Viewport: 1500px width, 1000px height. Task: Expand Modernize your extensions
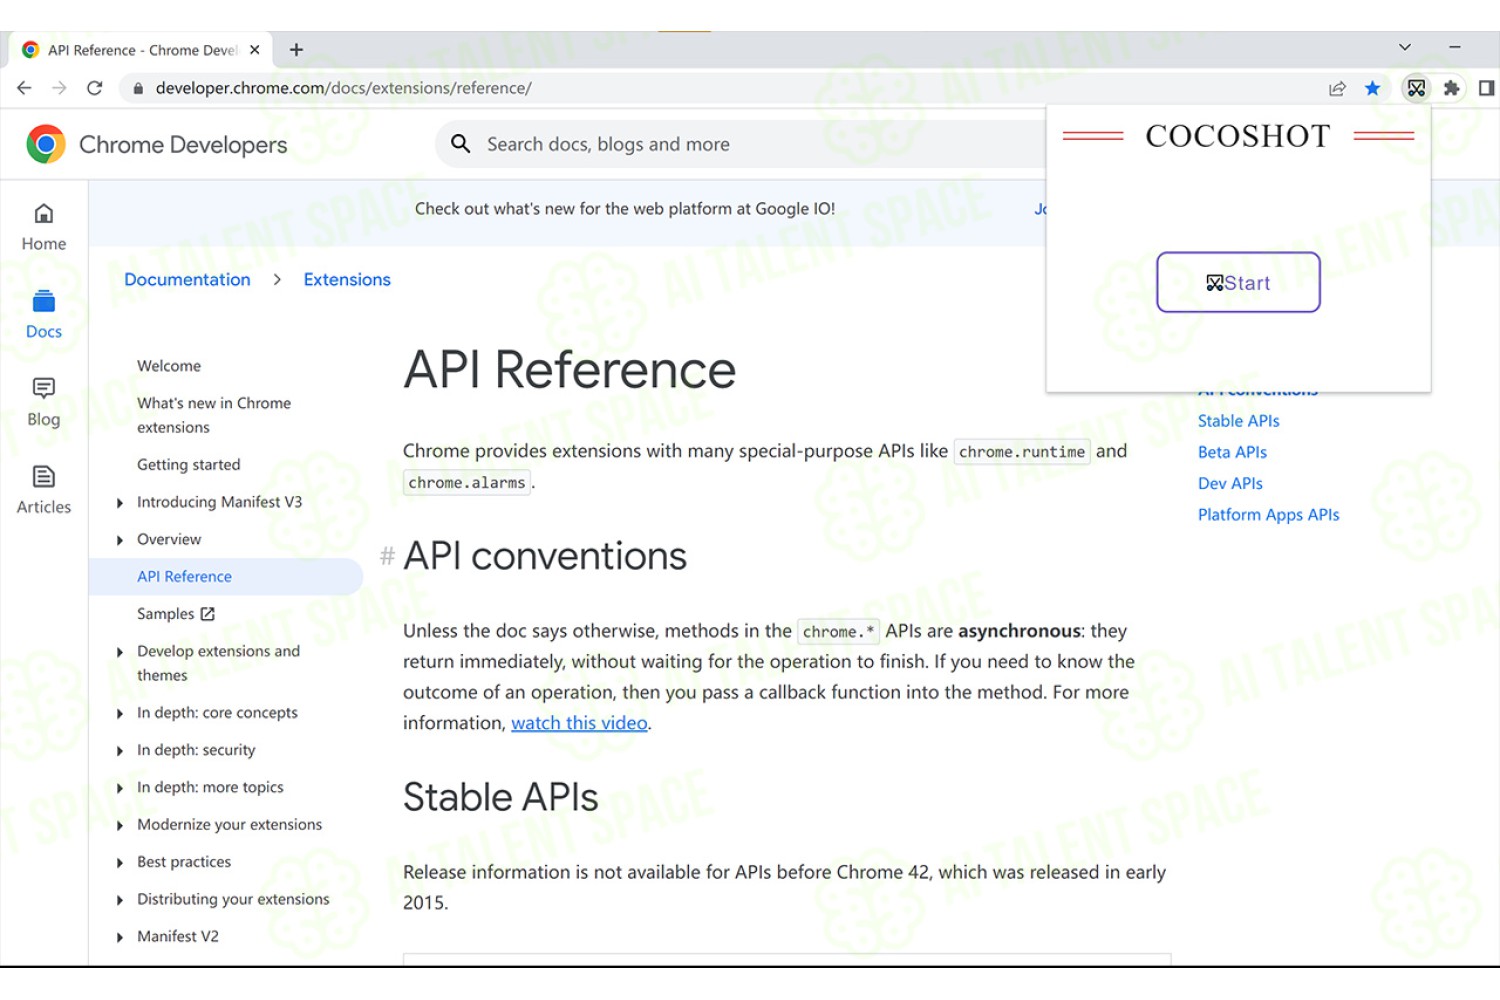(x=120, y=825)
